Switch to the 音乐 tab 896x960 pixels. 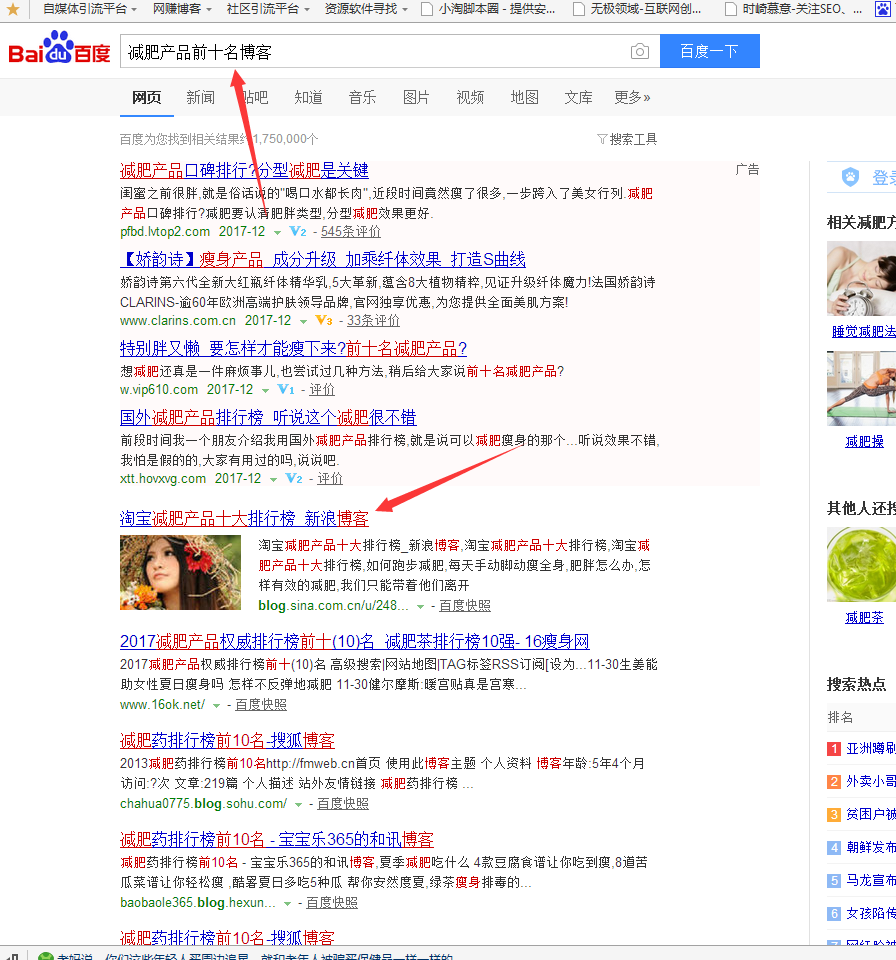click(x=362, y=97)
